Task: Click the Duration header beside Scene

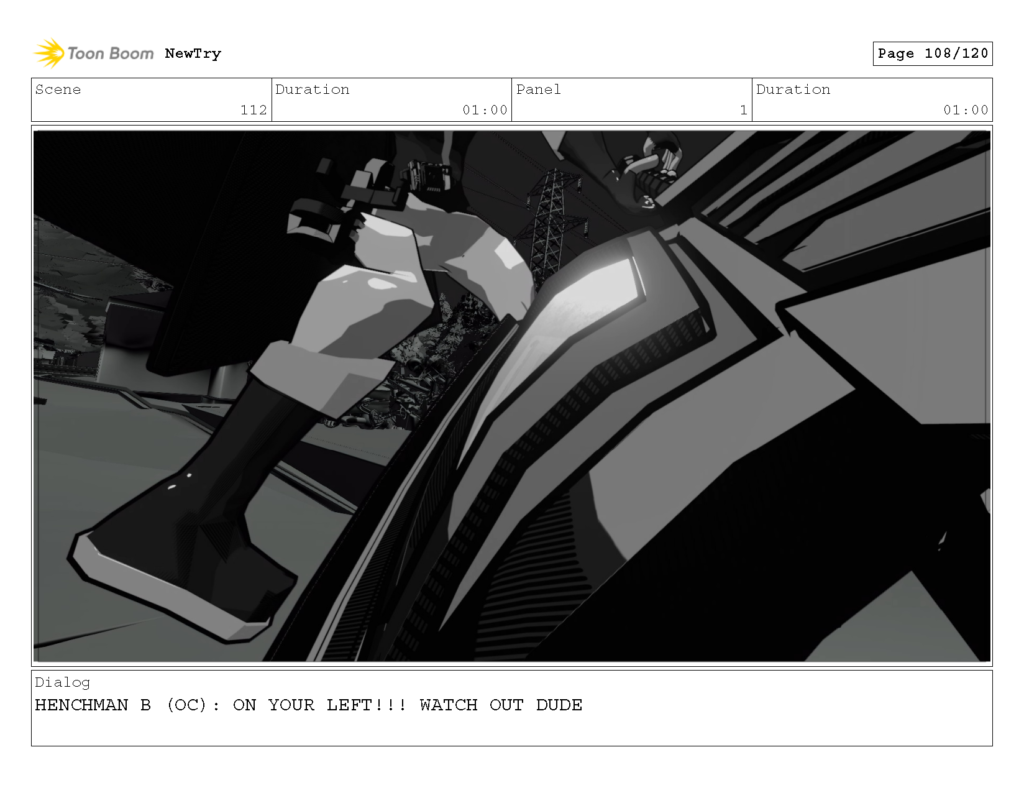Action: 313,89
